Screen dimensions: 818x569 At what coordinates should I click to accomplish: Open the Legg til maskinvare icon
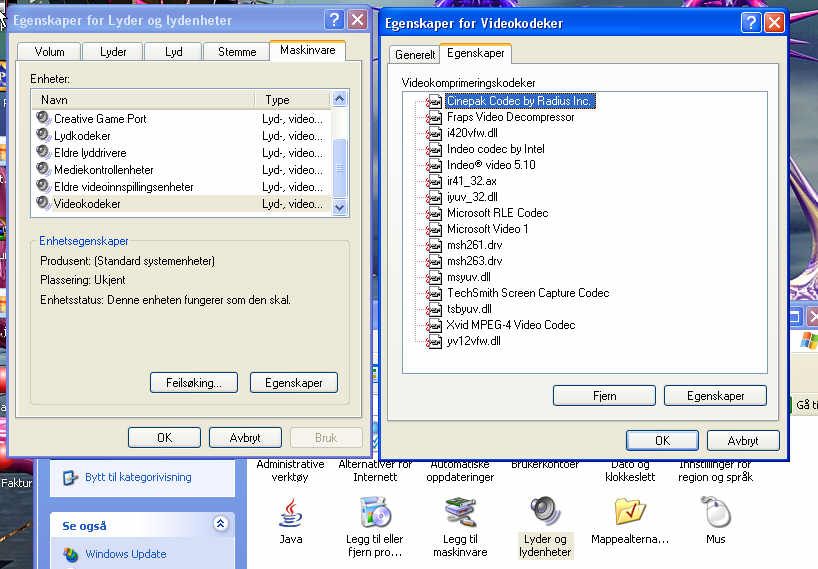(x=460, y=512)
